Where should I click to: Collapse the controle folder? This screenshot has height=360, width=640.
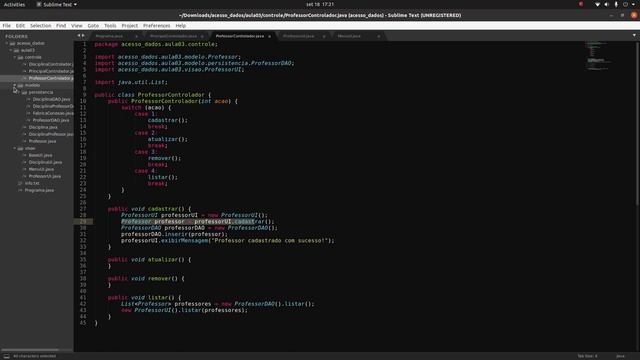tap(15, 57)
